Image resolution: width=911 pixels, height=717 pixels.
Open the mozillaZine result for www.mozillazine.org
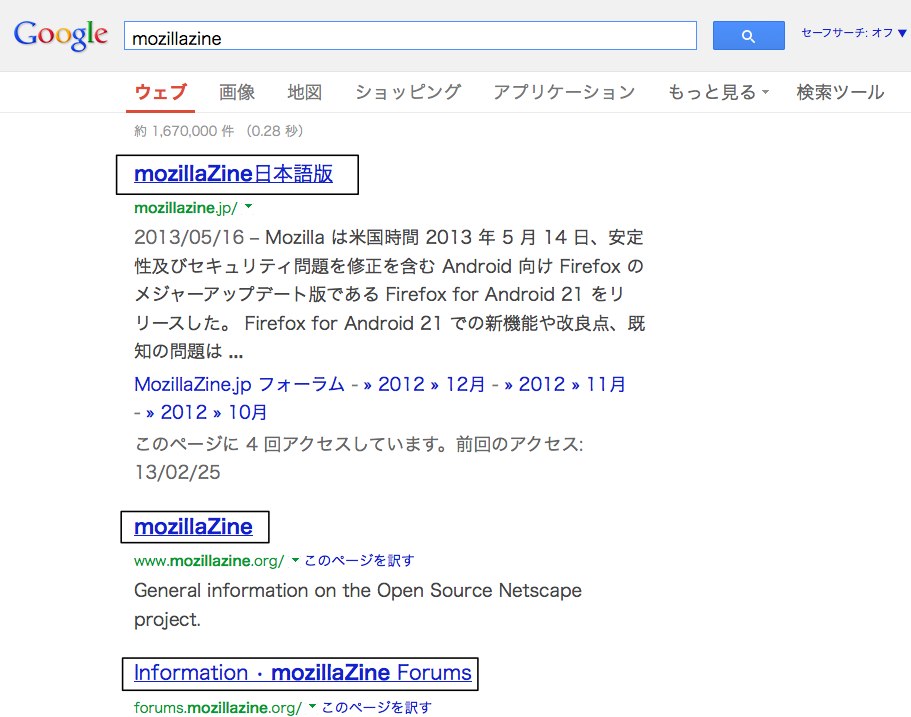[193, 526]
